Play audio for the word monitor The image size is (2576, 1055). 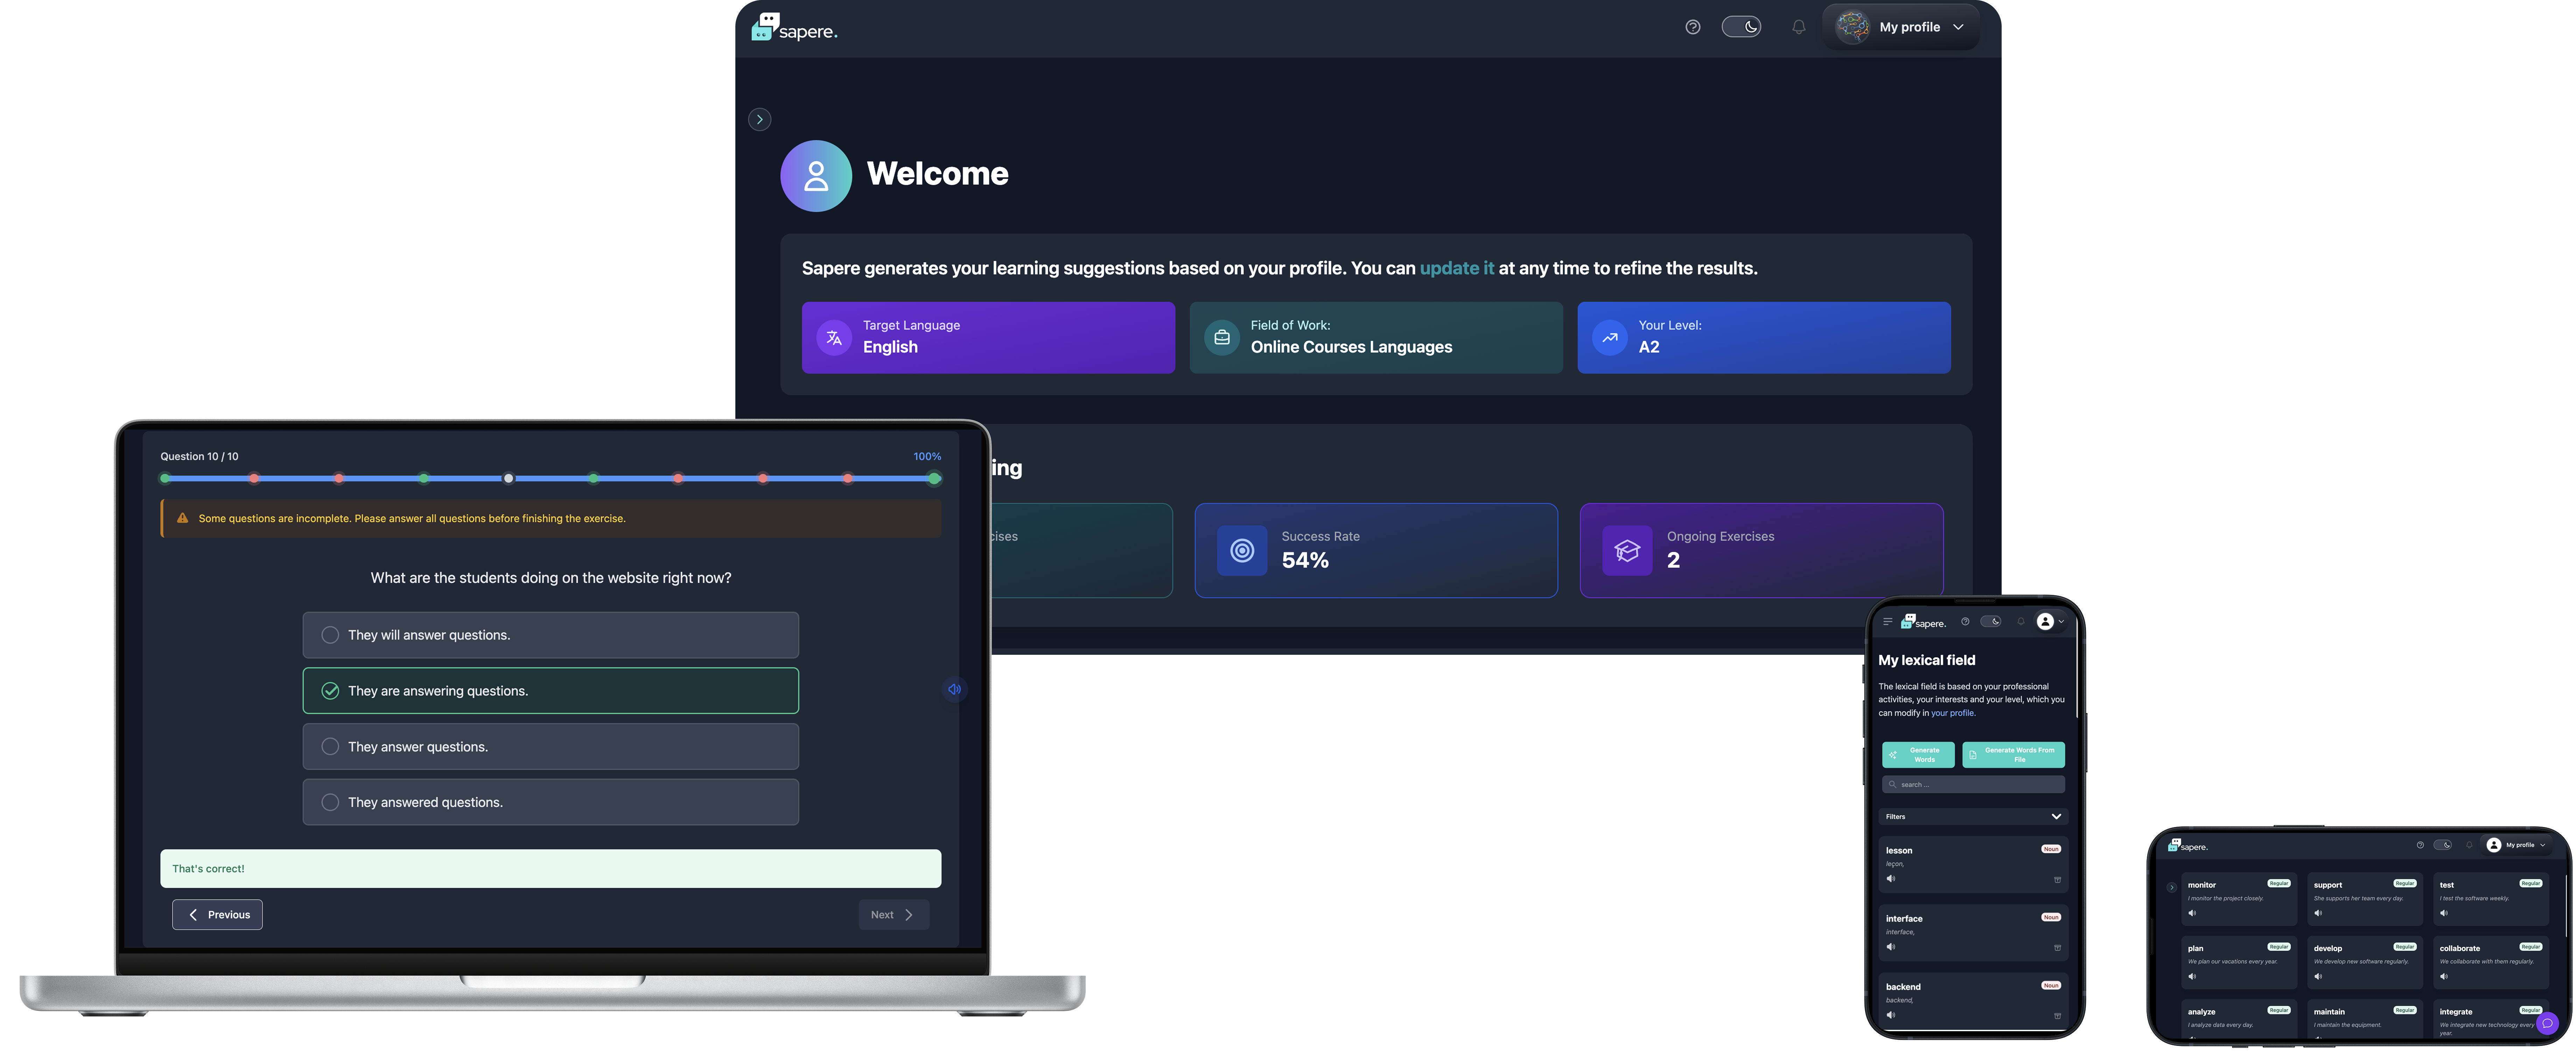[2192, 913]
